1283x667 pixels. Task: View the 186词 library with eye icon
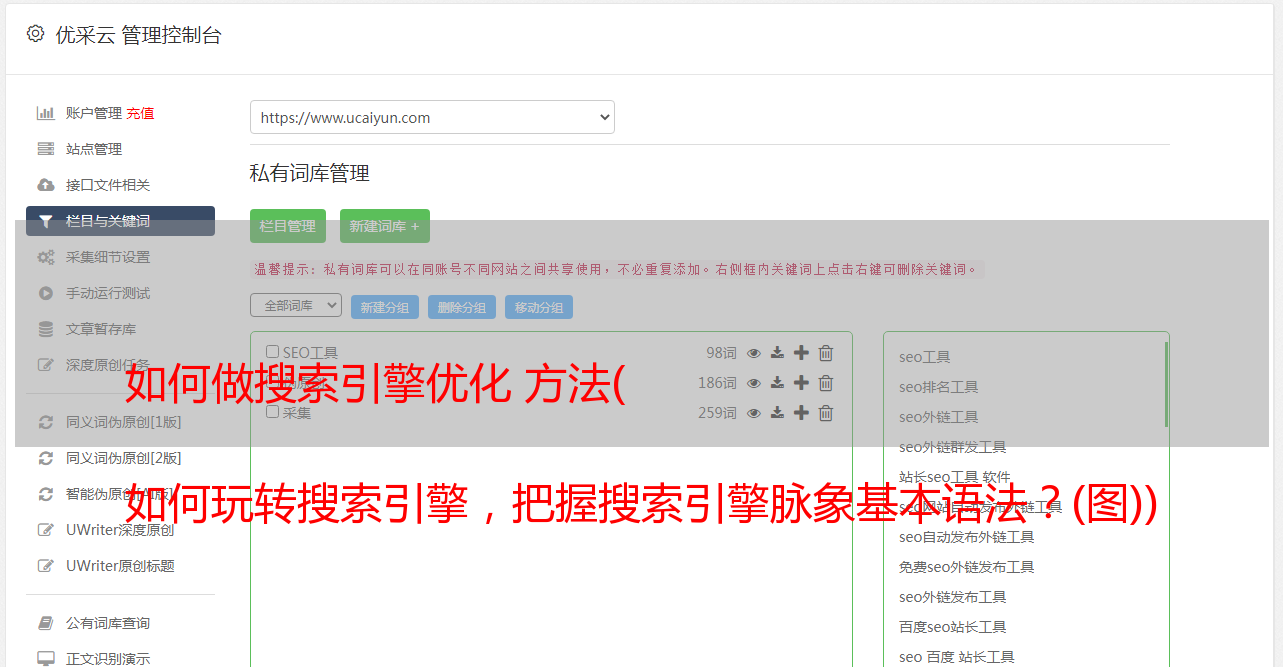(x=754, y=383)
